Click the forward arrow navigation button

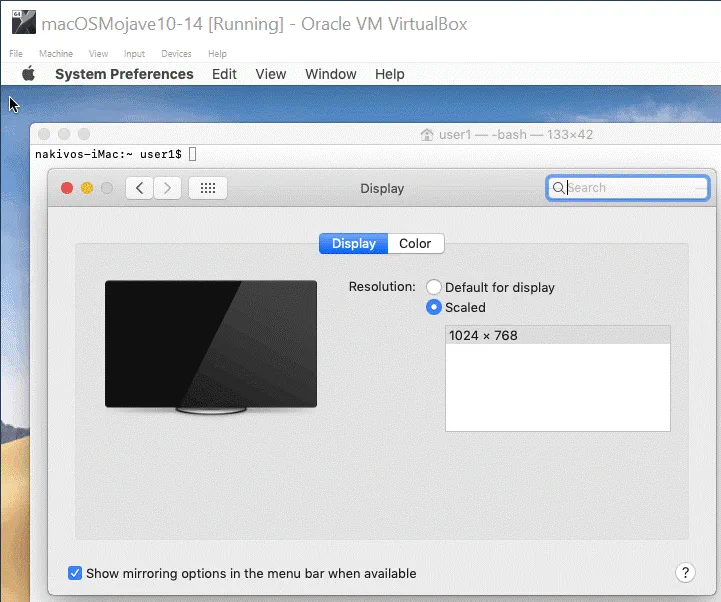coord(167,188)
